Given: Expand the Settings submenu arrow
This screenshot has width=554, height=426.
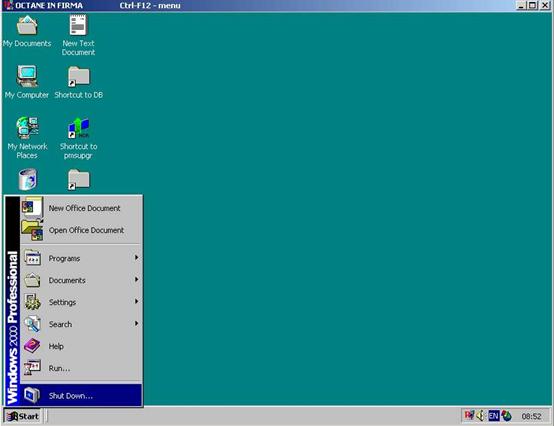Looking at the screenshot, I should (136, 302).
